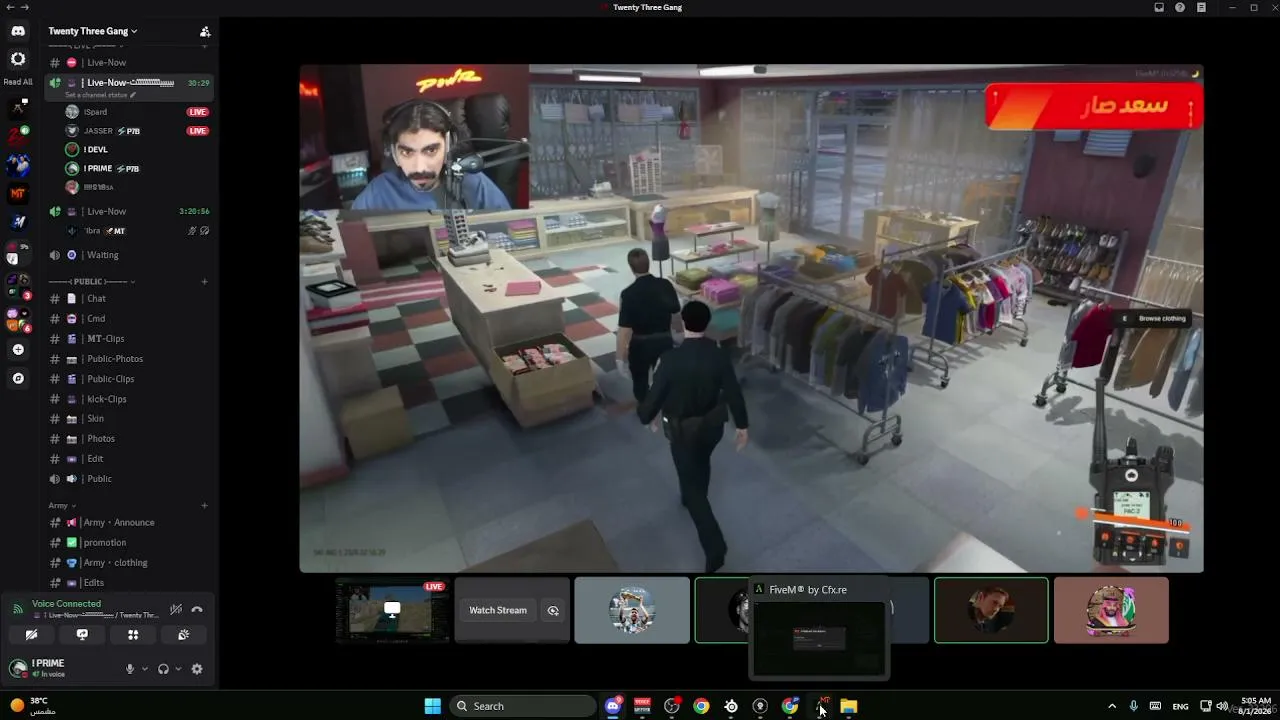
Task: Set a channel status link
Action: pyautogui.click(x=99, y=95)
